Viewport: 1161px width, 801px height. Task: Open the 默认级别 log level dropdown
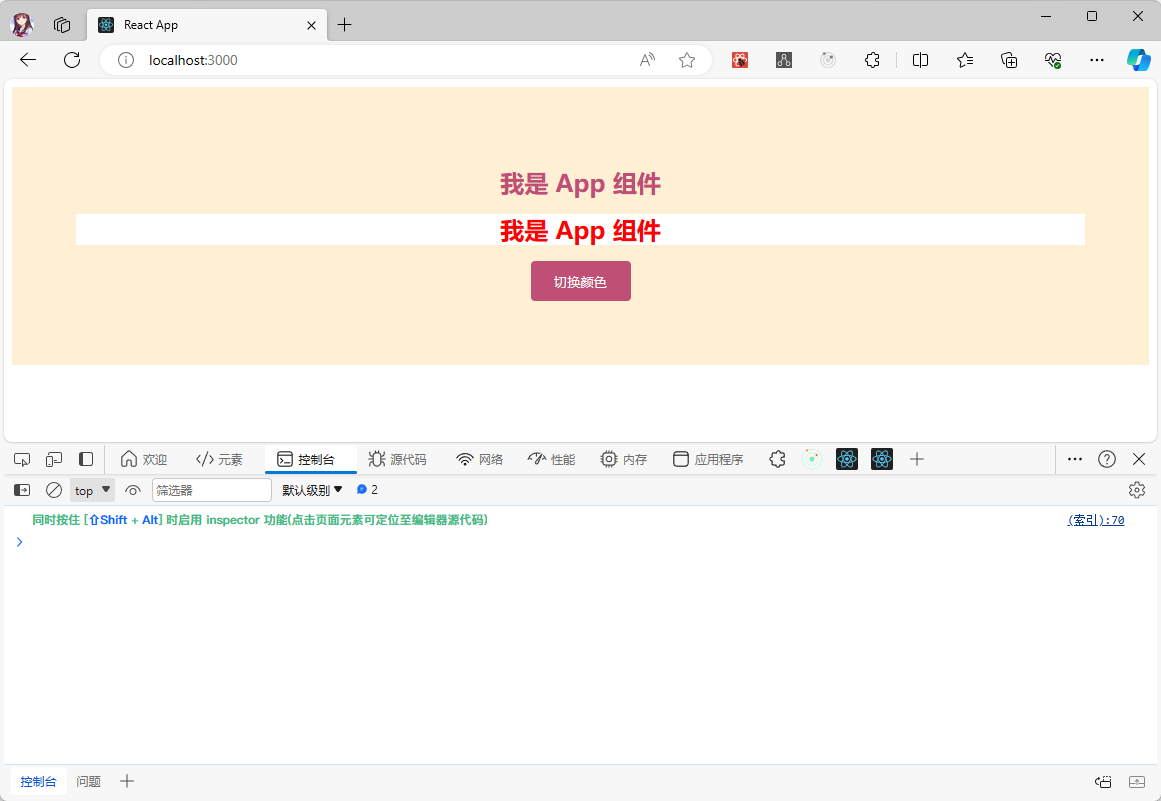[312, 490]
